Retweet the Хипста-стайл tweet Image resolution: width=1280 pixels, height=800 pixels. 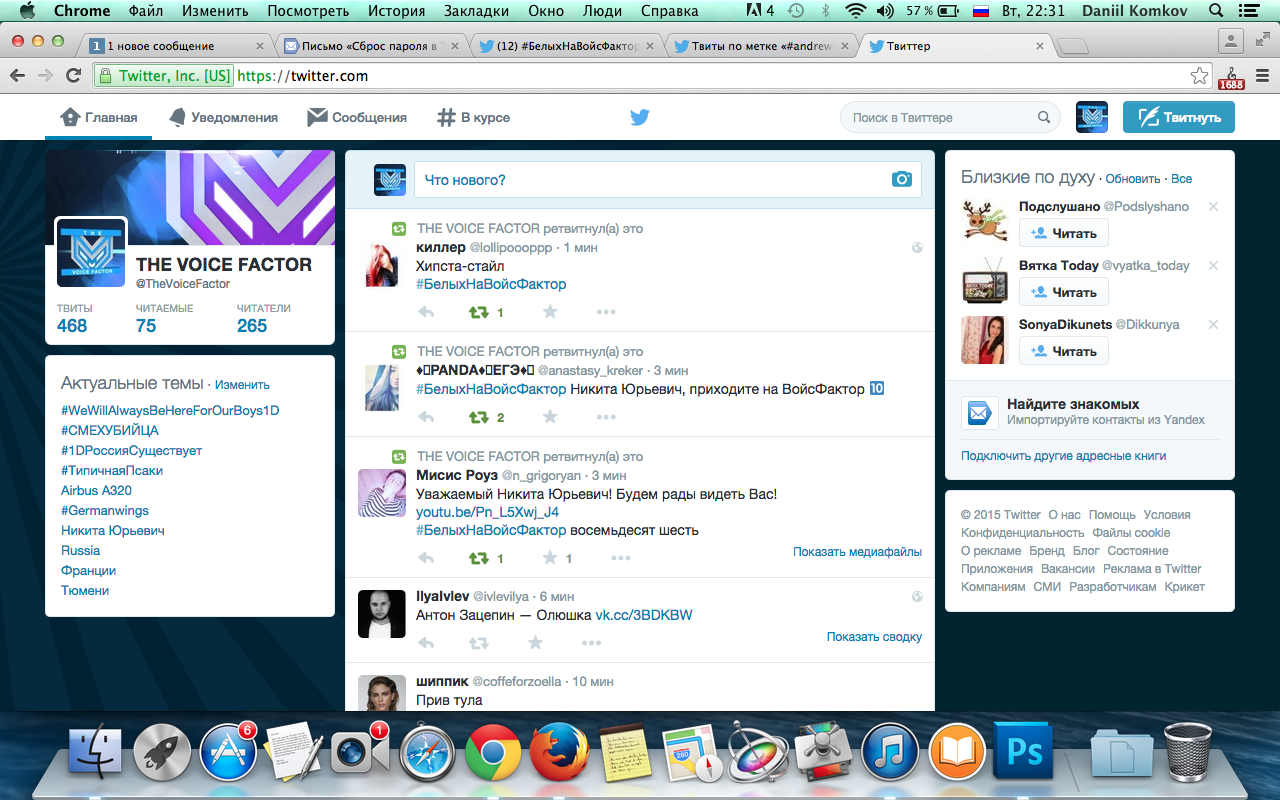[x=479, y=312]
